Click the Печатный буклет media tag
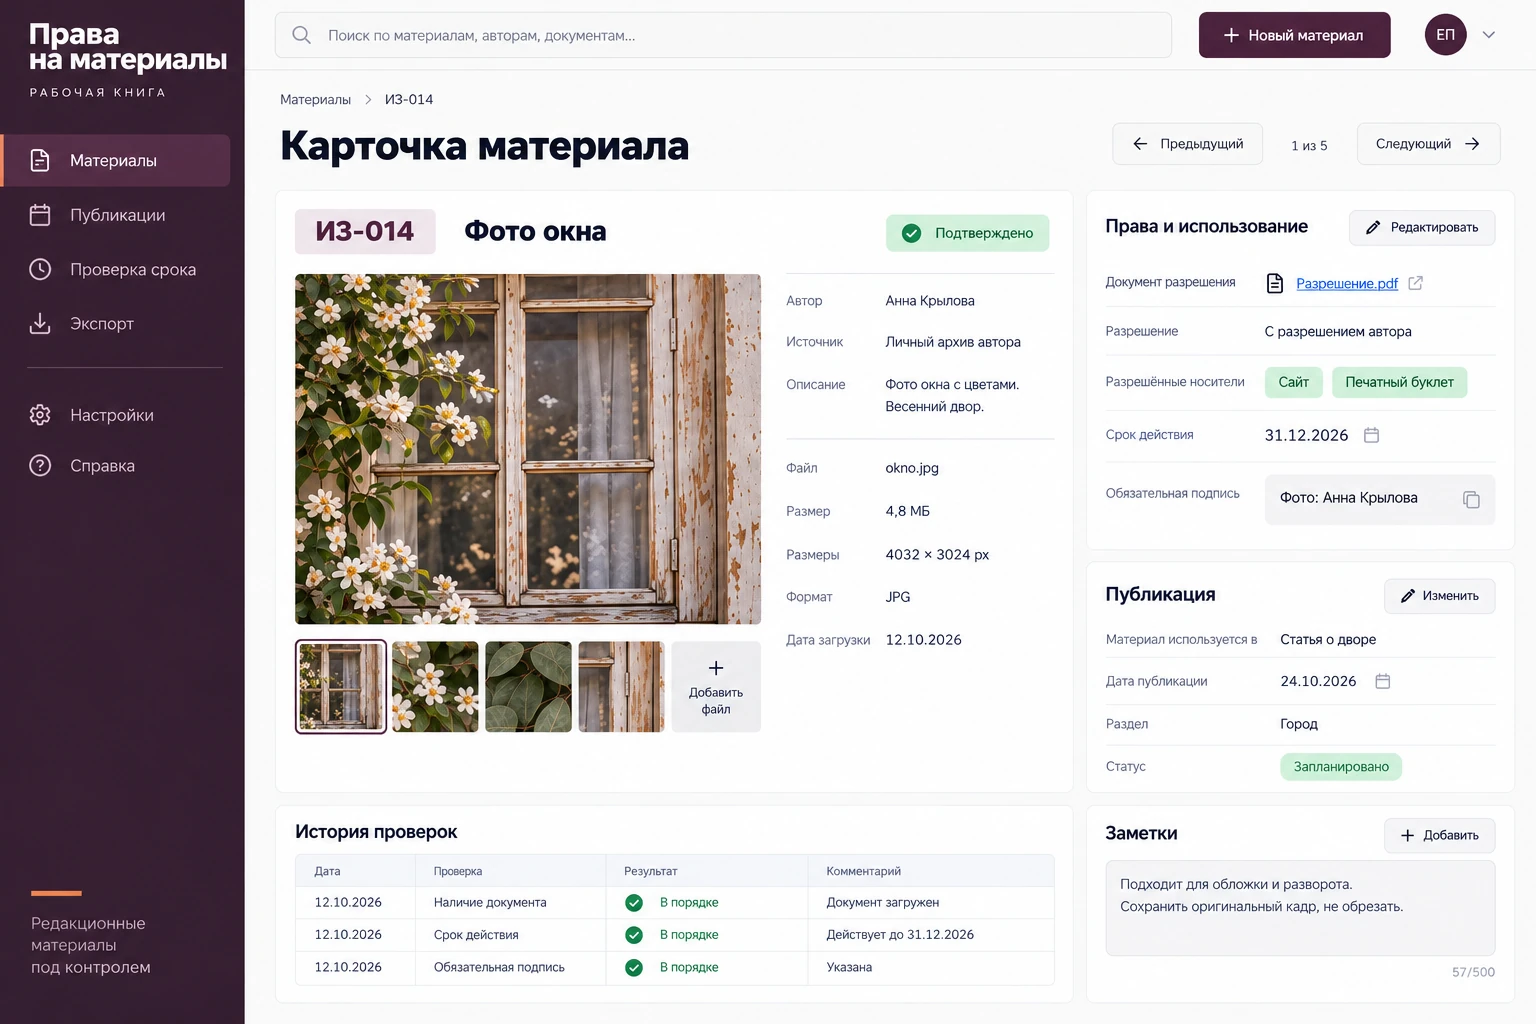Image resolution: width=1536 pixels, height=1024 pixels. pyautogui.click(x=1399, y=382)
